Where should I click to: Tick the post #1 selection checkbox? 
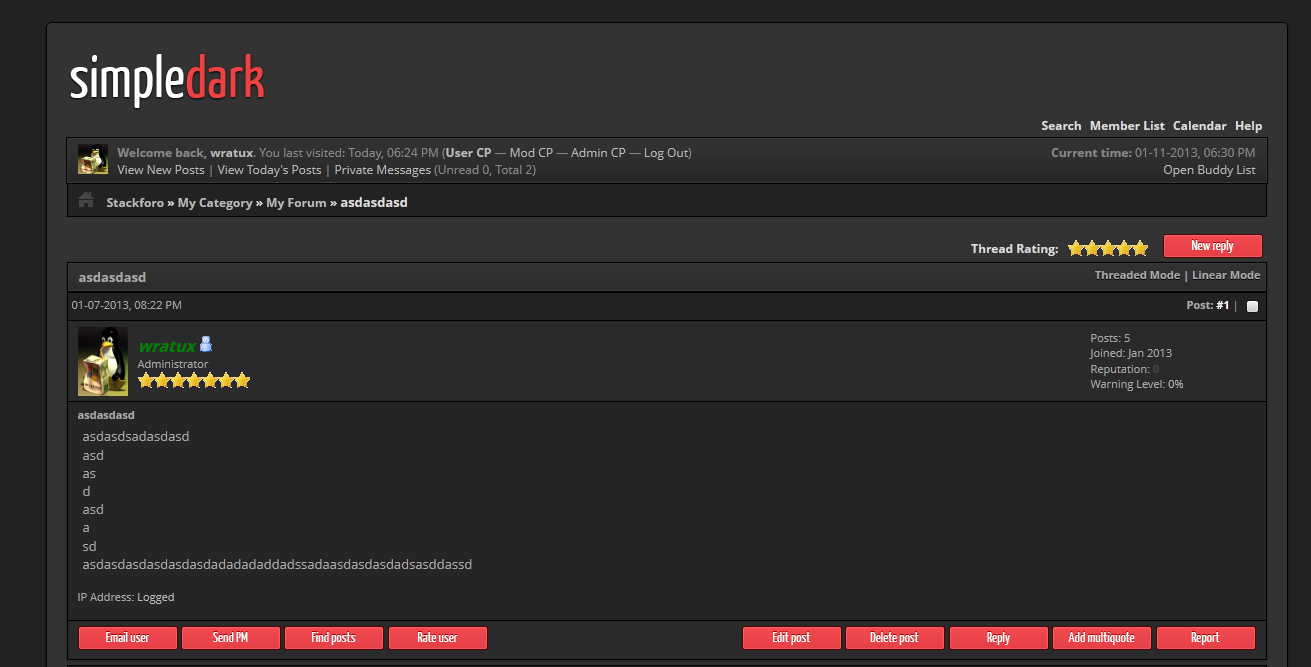pos(1252,306)
